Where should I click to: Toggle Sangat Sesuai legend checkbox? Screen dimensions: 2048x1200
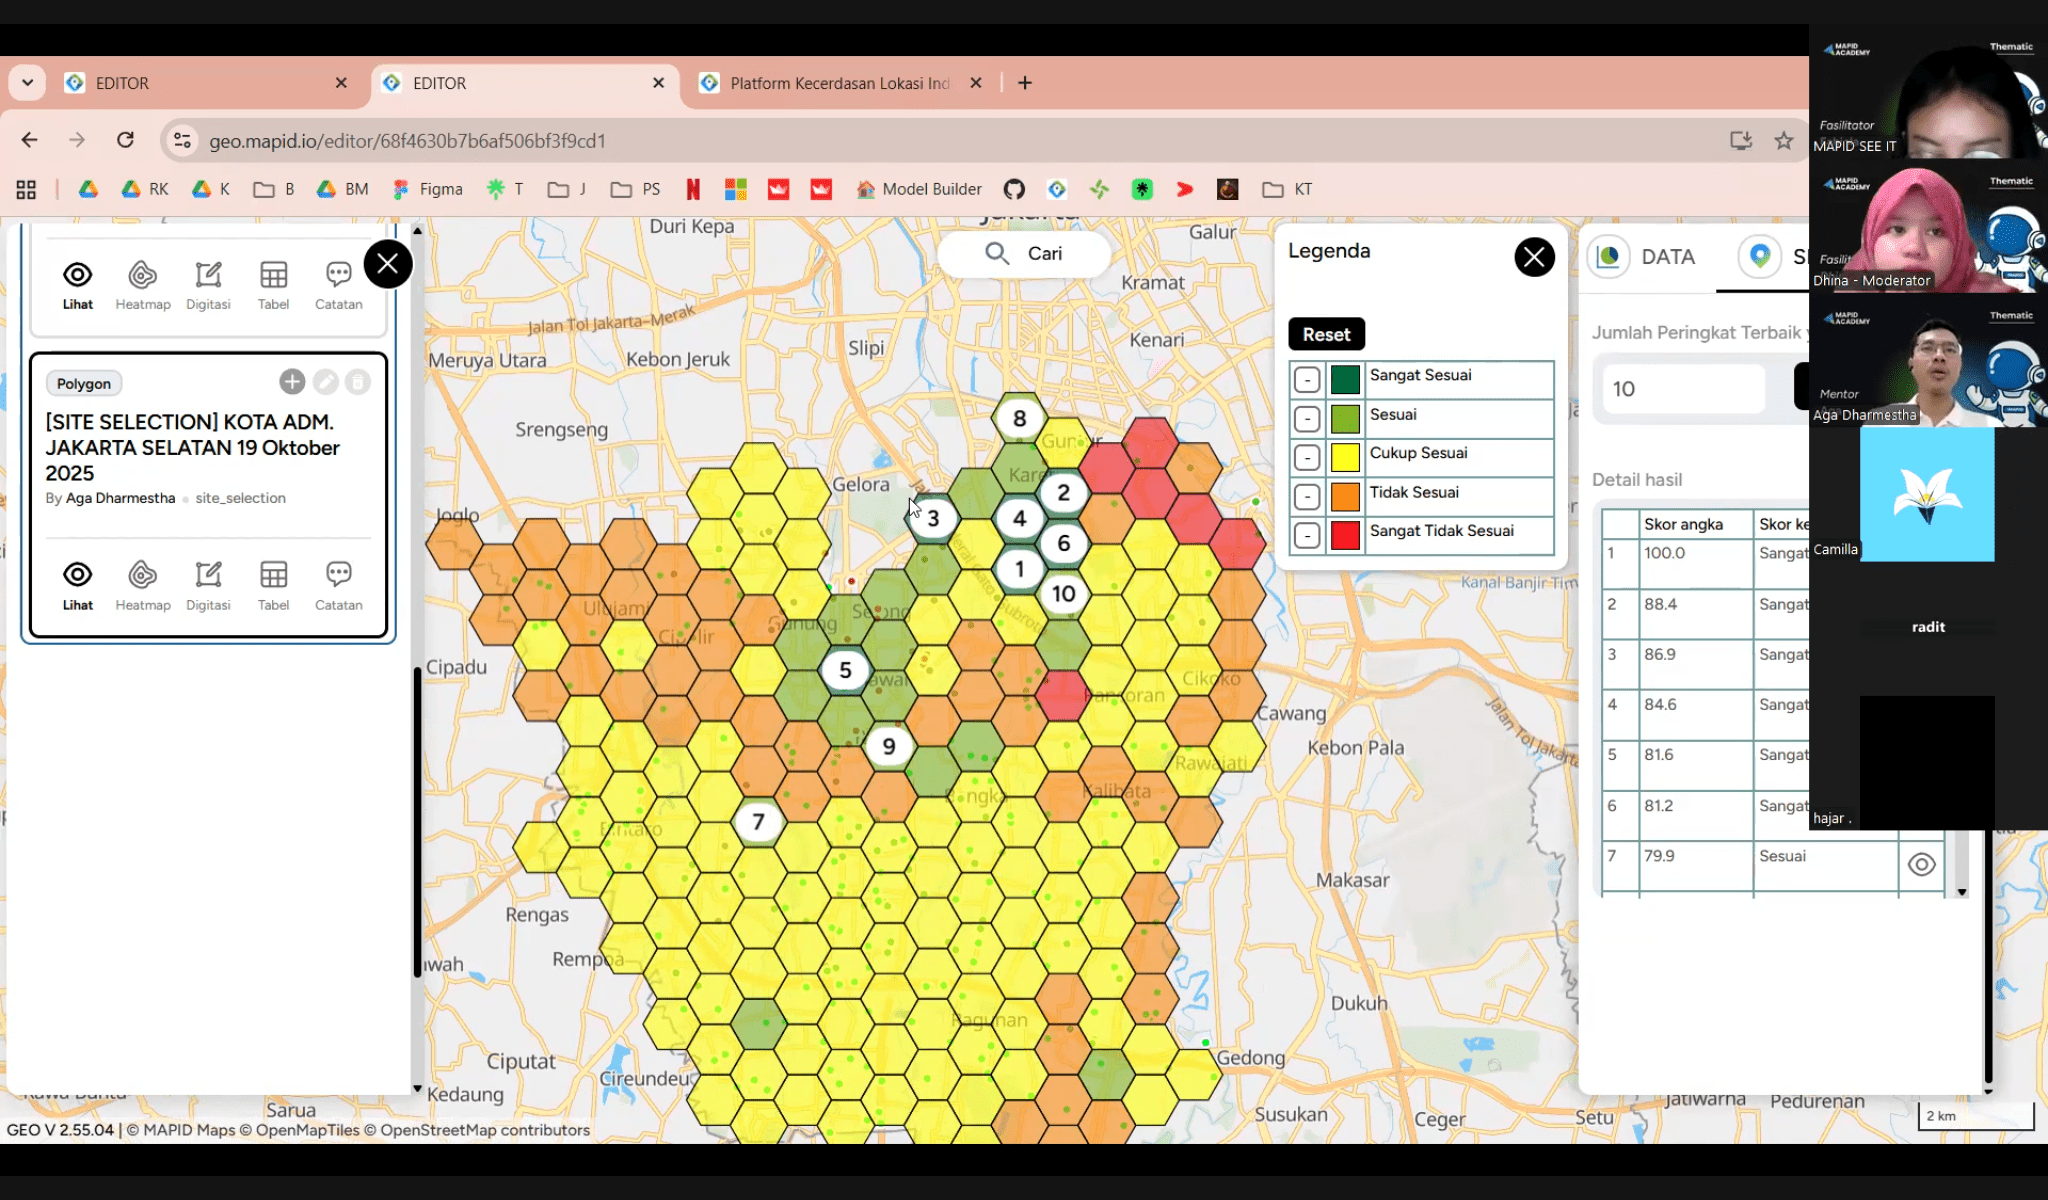click(1306, 380)
